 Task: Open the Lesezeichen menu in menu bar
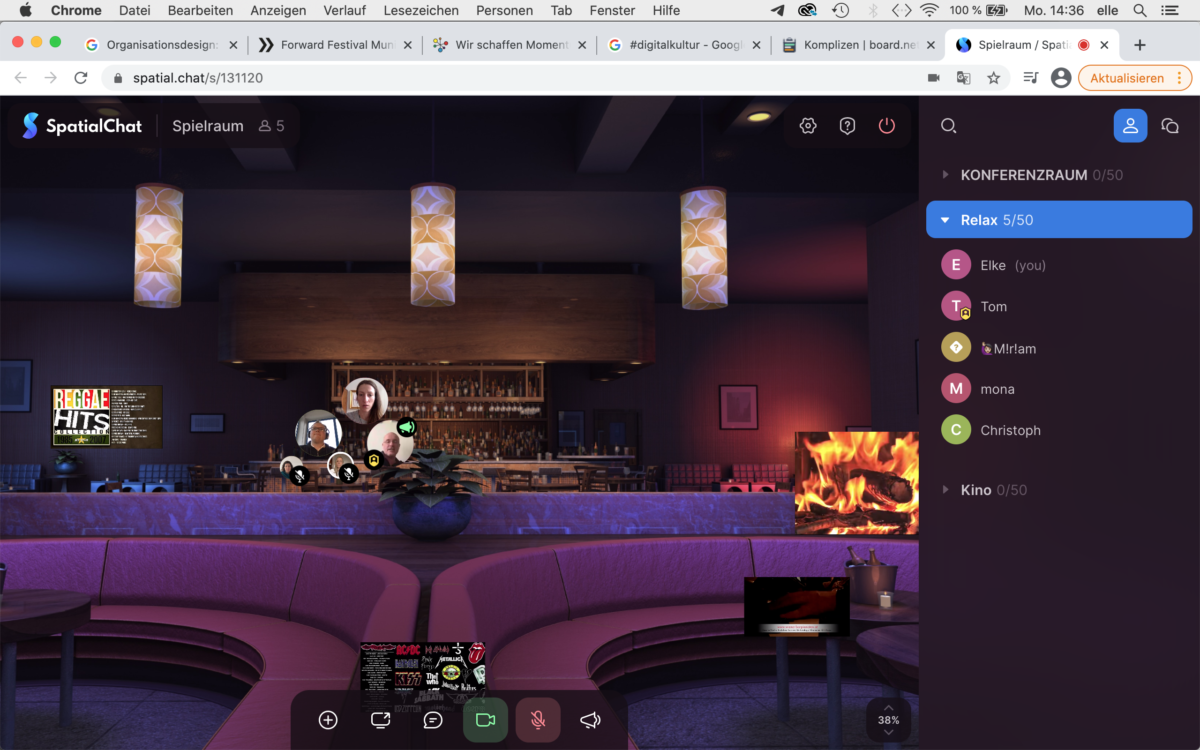[421, 11]
